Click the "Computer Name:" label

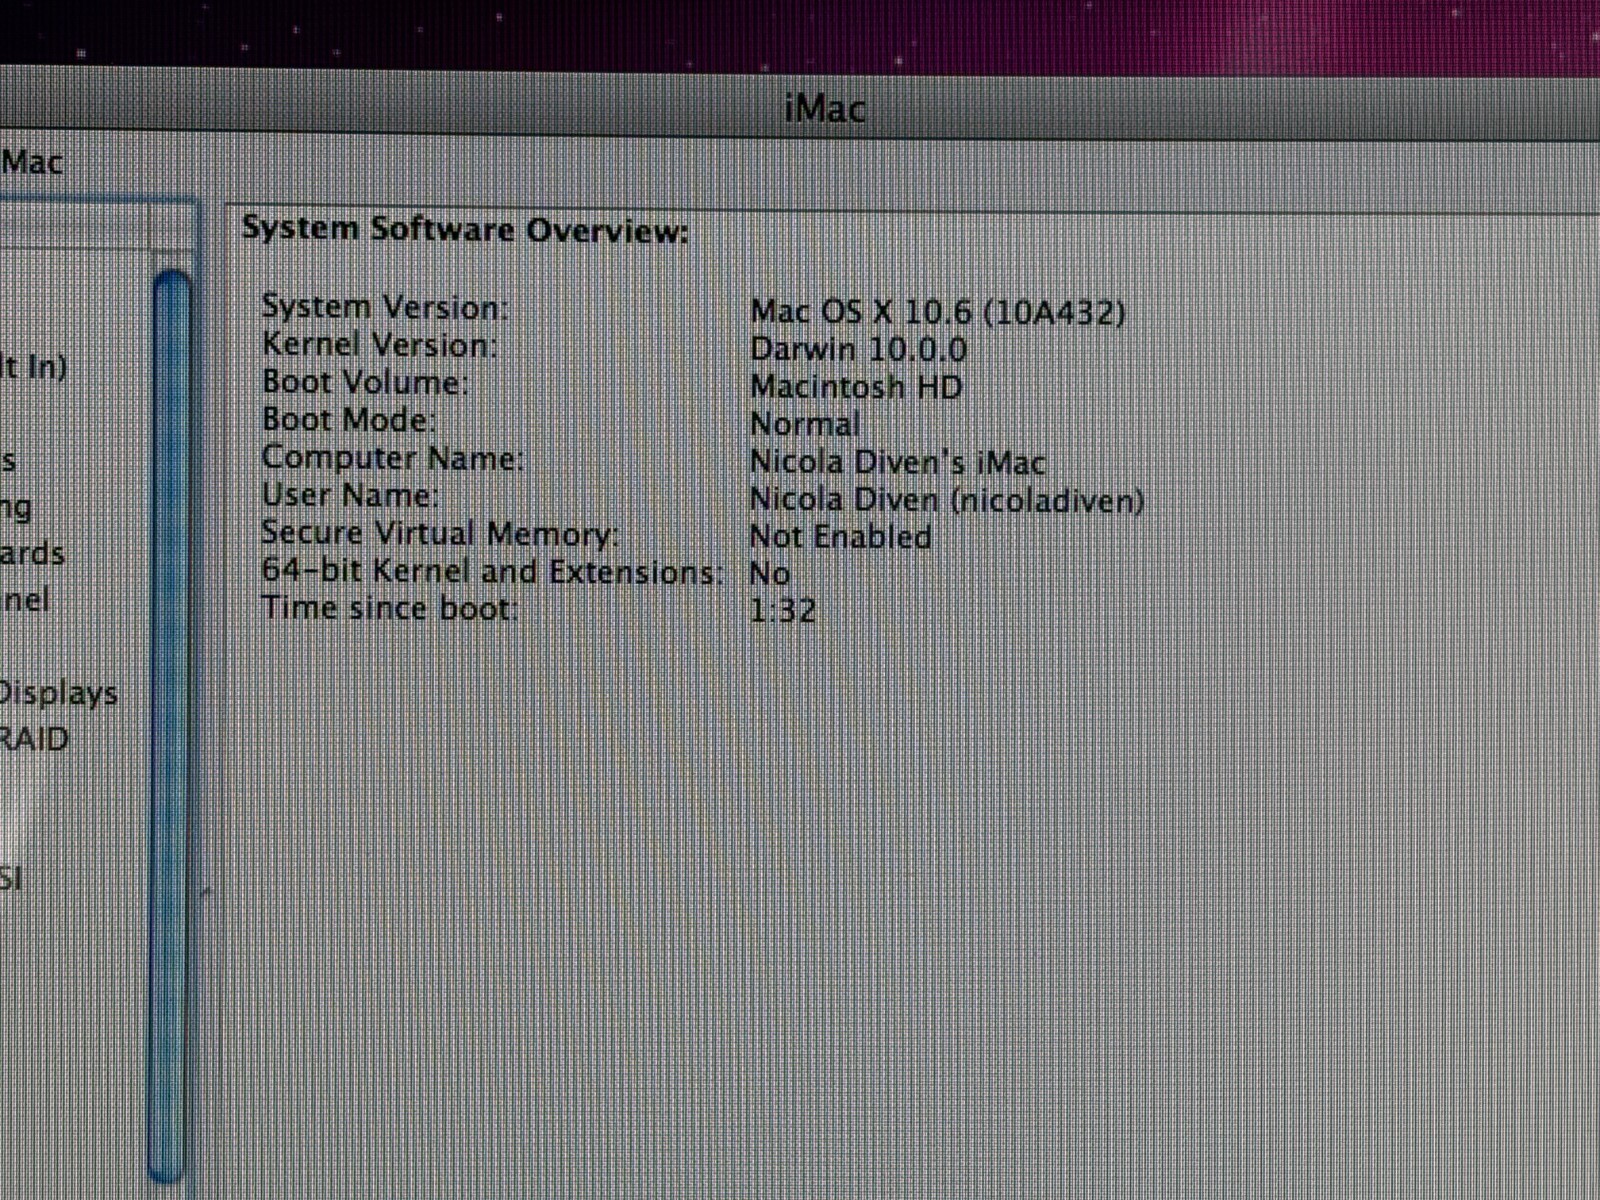pyautogui.click(x=393, y=458)
